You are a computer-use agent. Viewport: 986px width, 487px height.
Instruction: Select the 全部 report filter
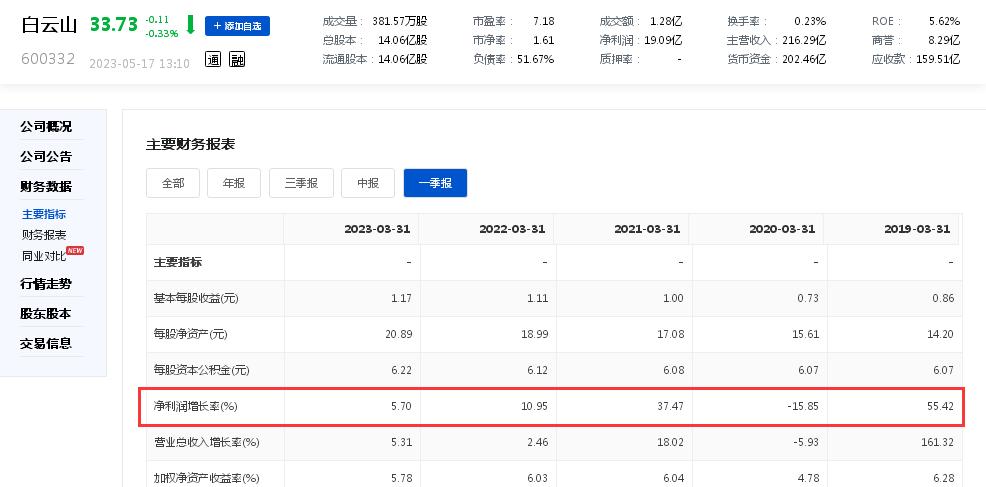(x=173, y=183)
